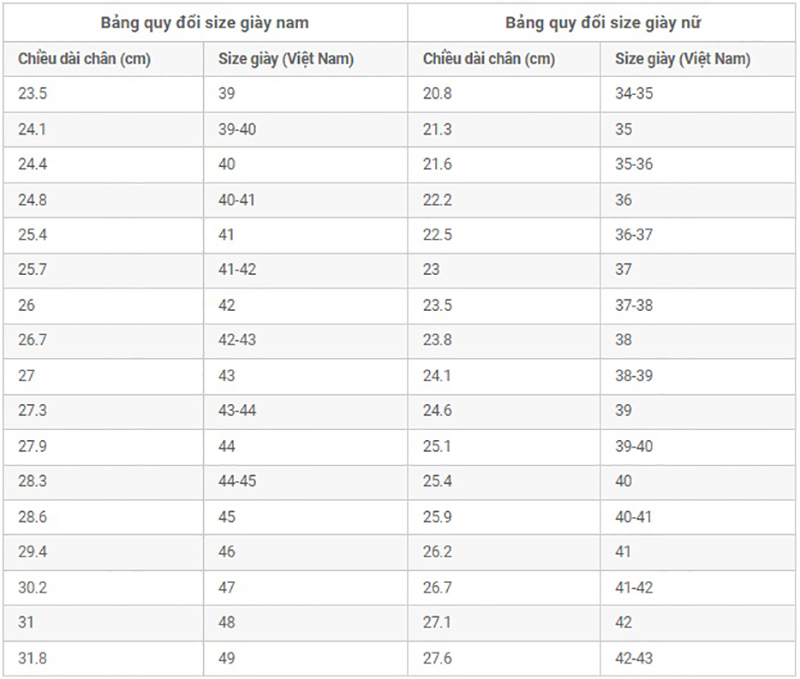Select the size 35-36 cell

[634, 164]
